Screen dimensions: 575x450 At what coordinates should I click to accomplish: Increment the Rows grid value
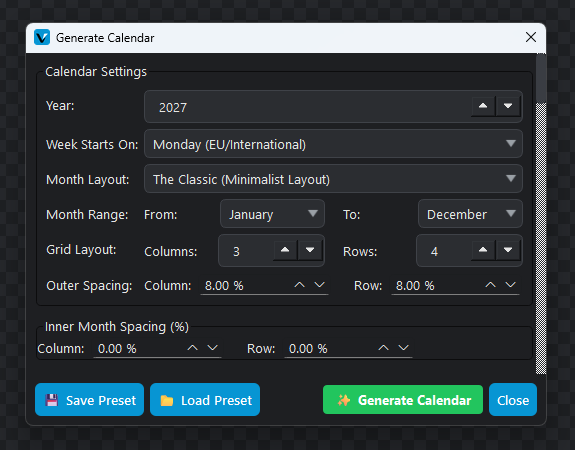[483, 250]
